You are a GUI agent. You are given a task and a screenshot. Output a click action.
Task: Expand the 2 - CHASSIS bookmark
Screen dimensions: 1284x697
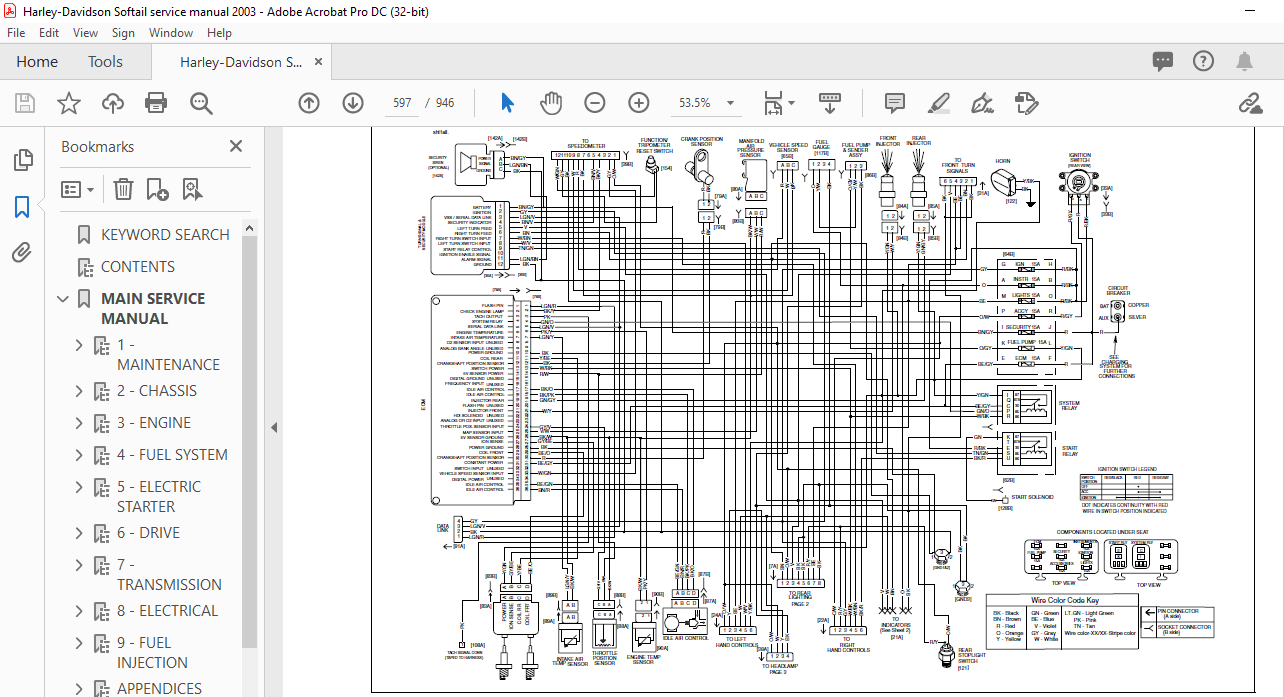80,391
